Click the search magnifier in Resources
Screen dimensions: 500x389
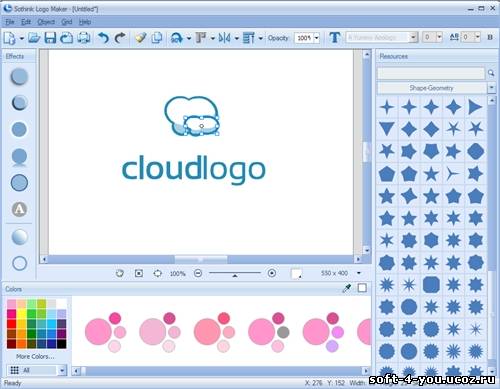[491, 73]
